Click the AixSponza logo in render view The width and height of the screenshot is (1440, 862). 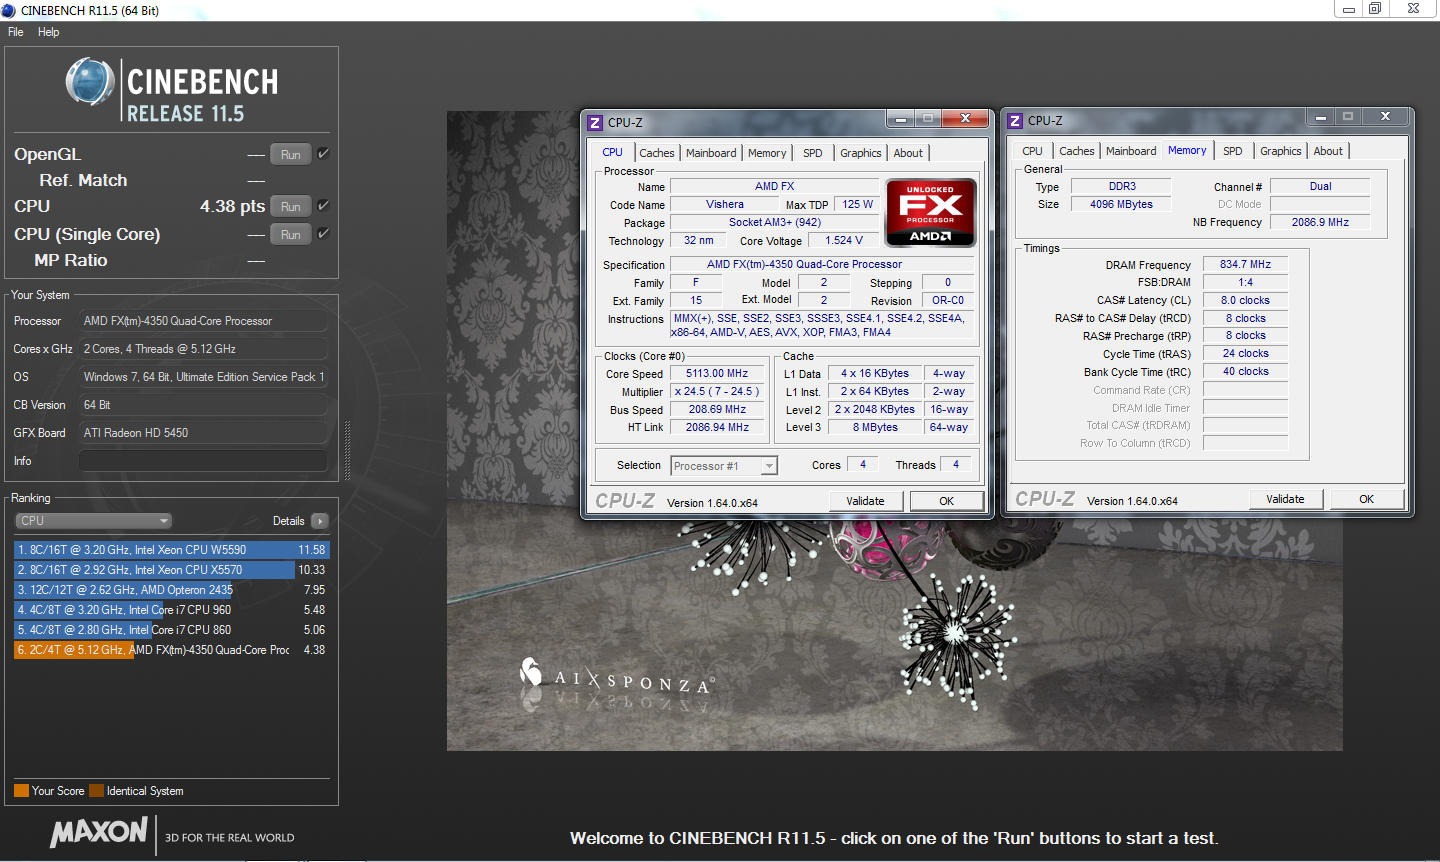615,678
